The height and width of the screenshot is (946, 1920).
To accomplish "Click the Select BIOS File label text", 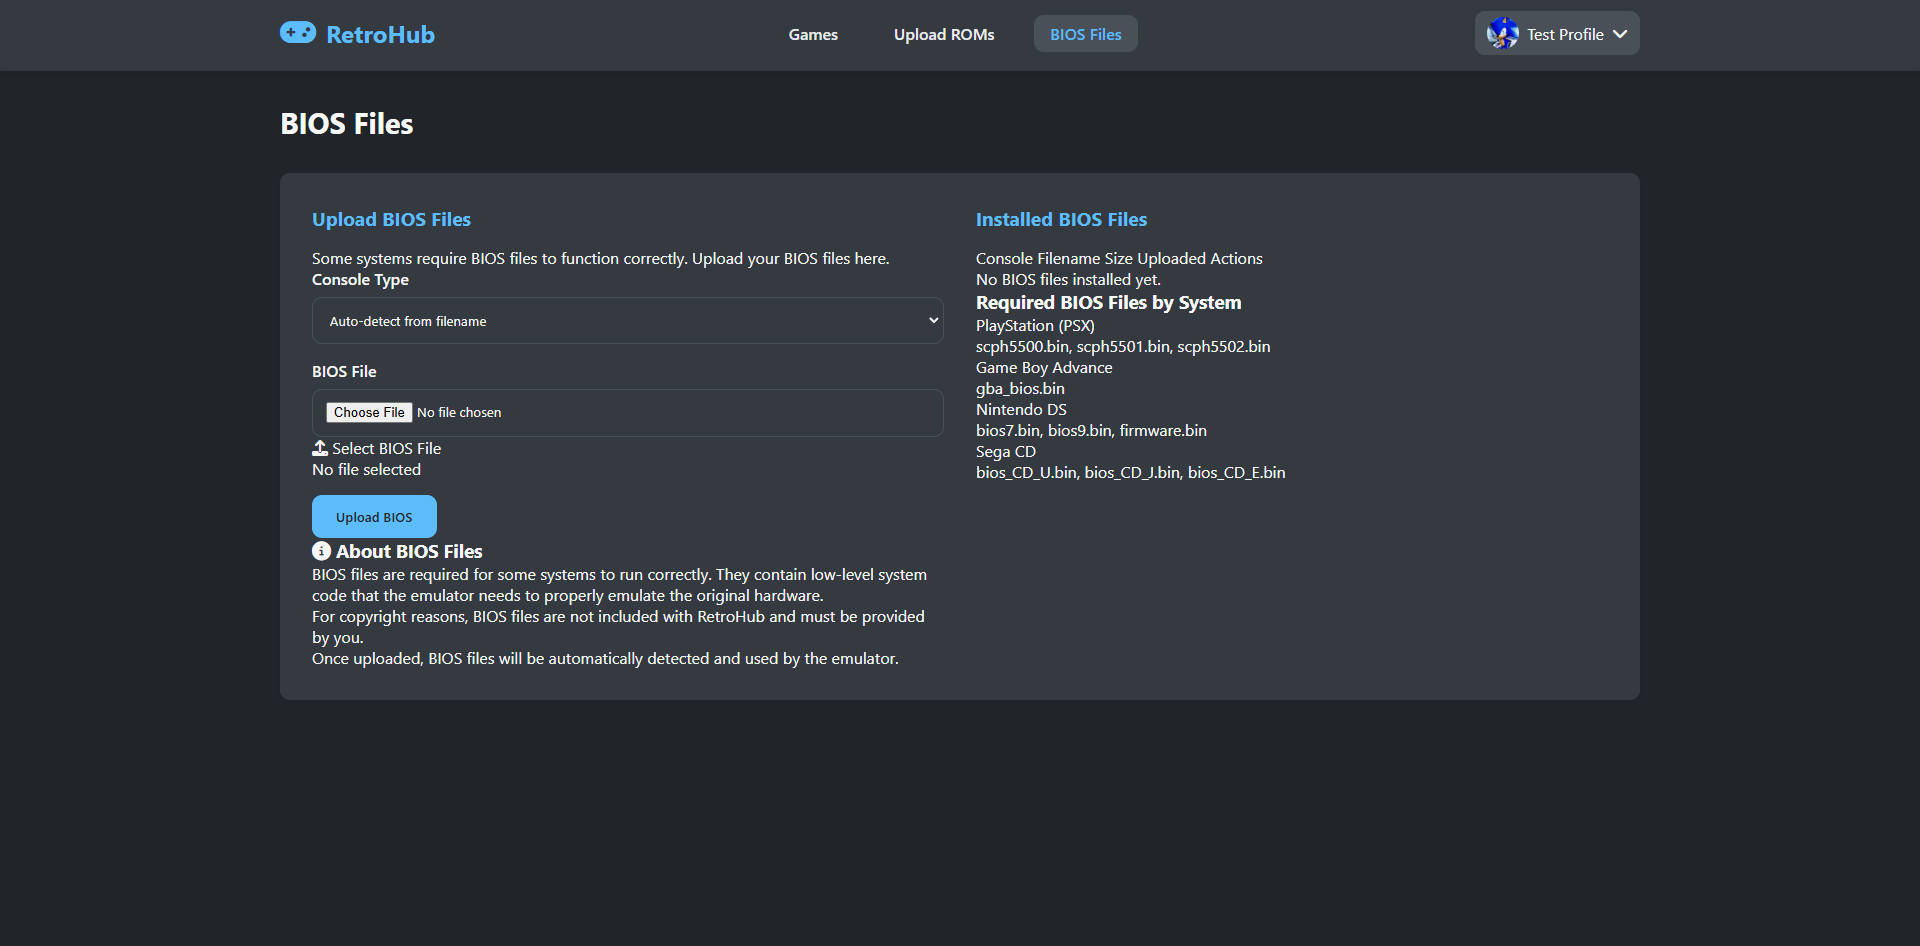I will pyautogui.click(x=386, y=449).
